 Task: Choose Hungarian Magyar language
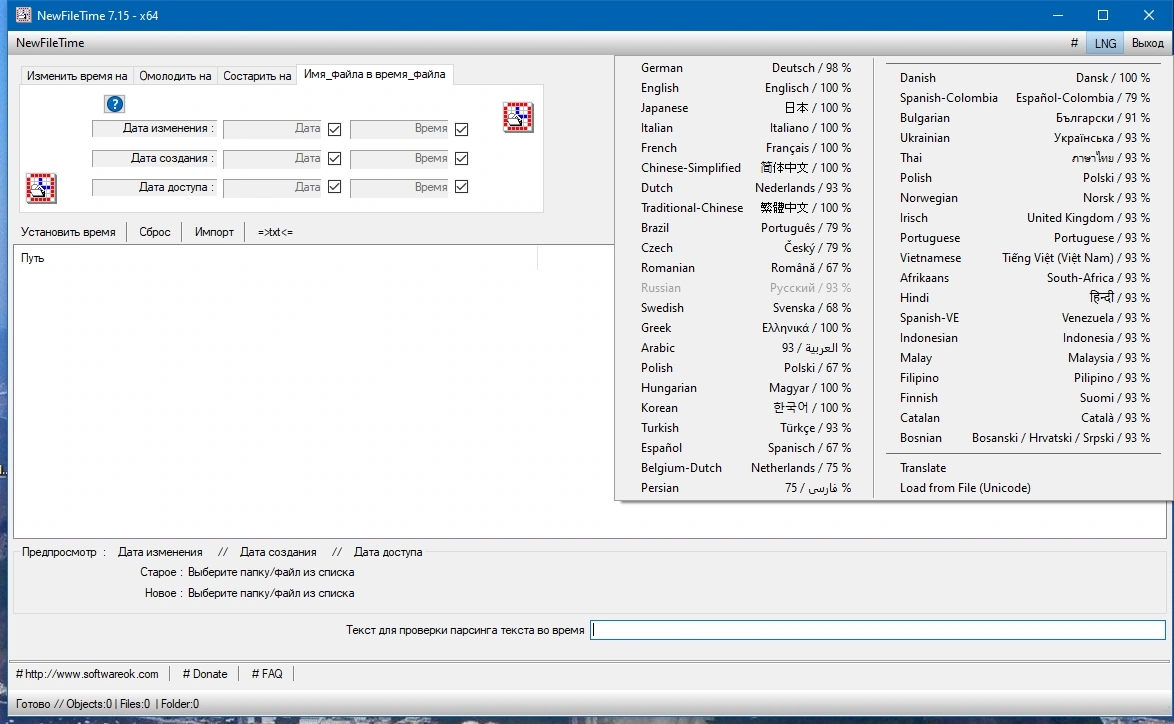click(746, 388)
